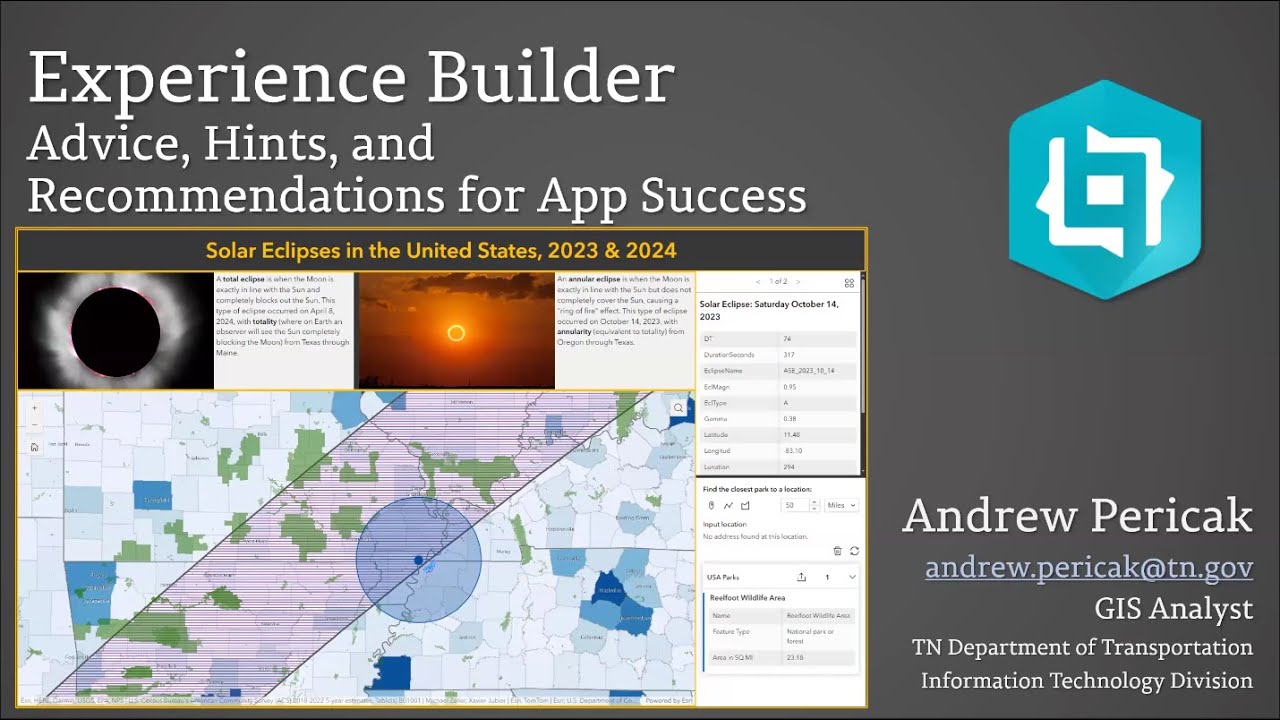Click the buffer distance field showing 50
Image resolution: width=1280 pixels, height=720 pixels.
[x=796, y=506]
